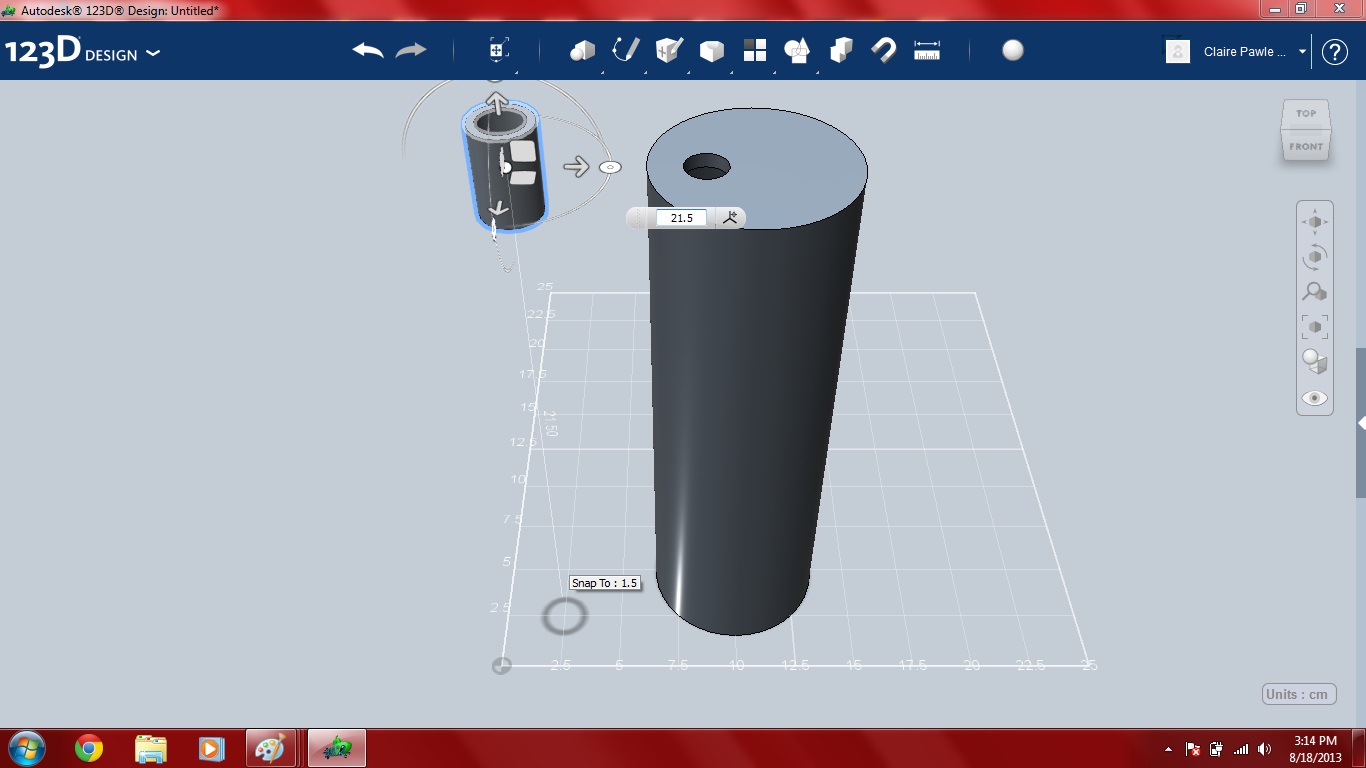Viewport: 1366px width, 768px height.
Task: Open the Construct tool
Action: (668, 50)
